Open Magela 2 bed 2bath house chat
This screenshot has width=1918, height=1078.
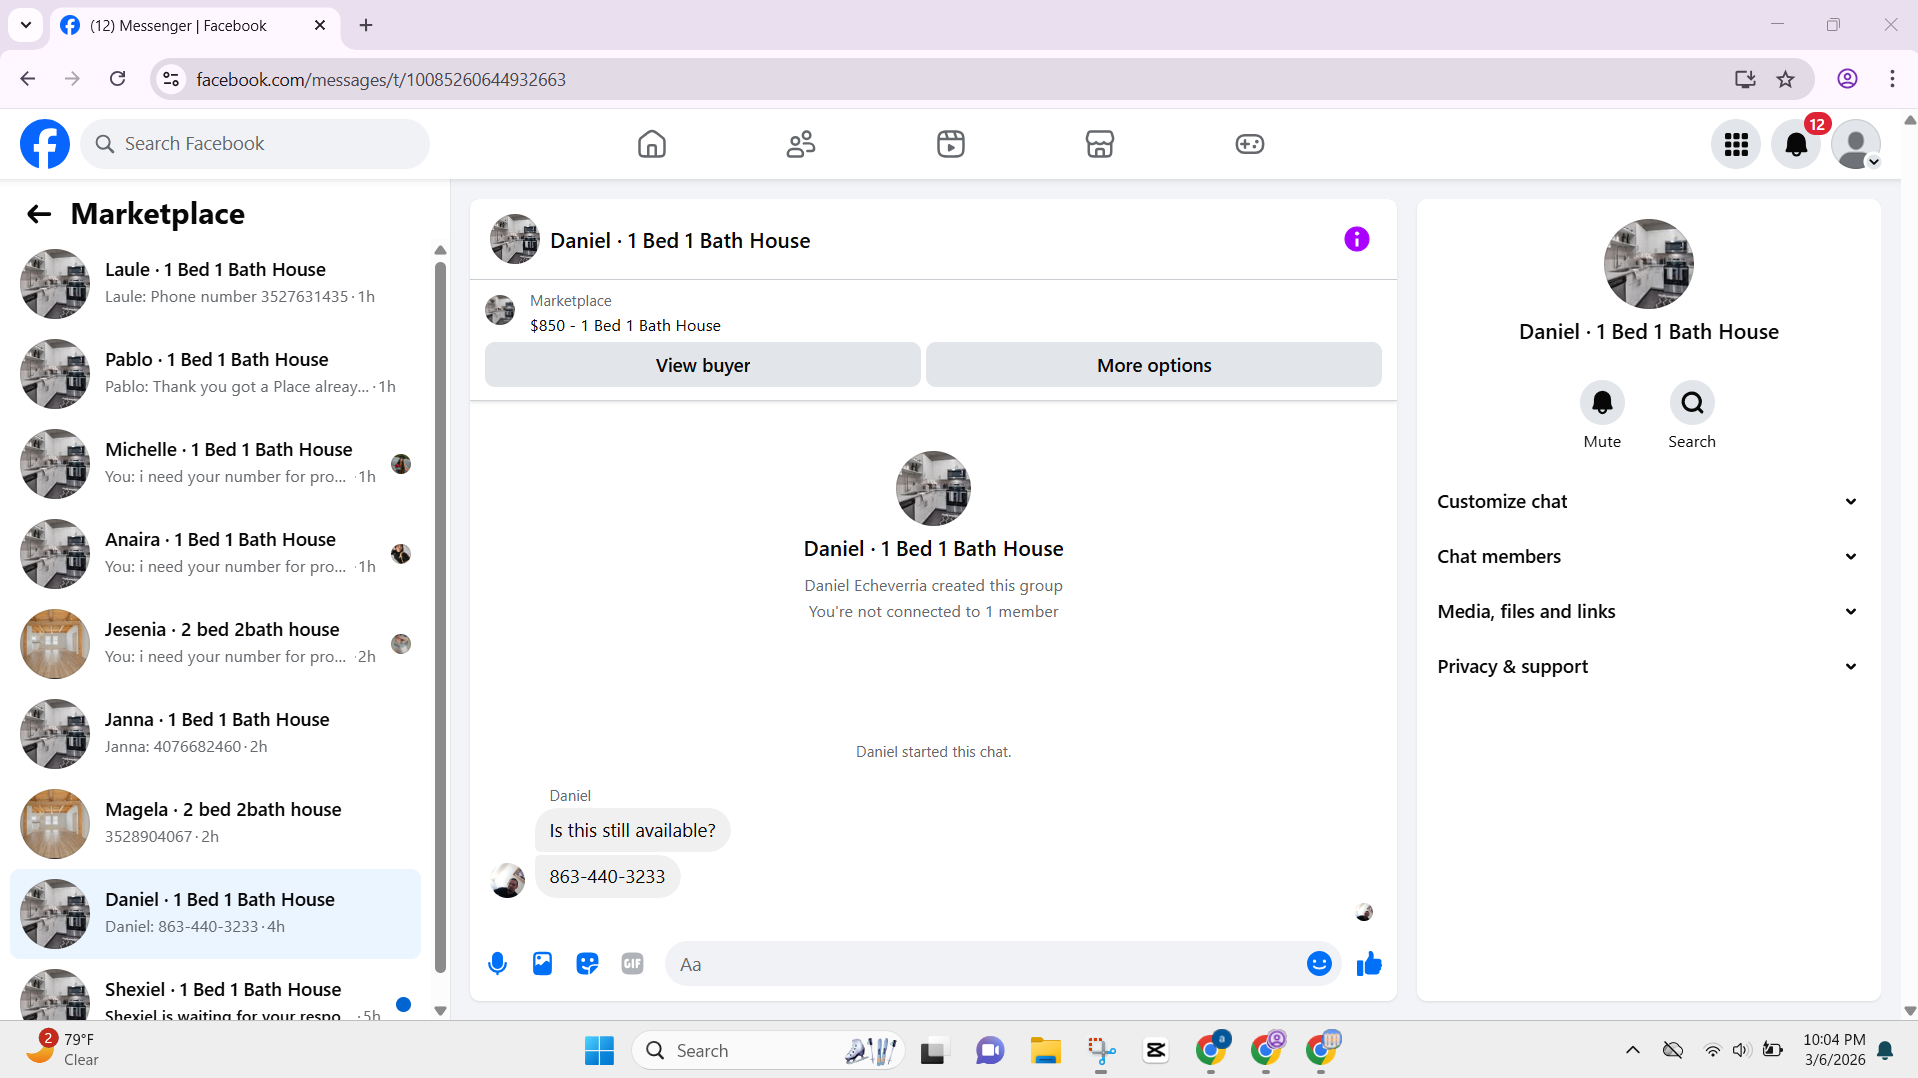tap(215, 824)
